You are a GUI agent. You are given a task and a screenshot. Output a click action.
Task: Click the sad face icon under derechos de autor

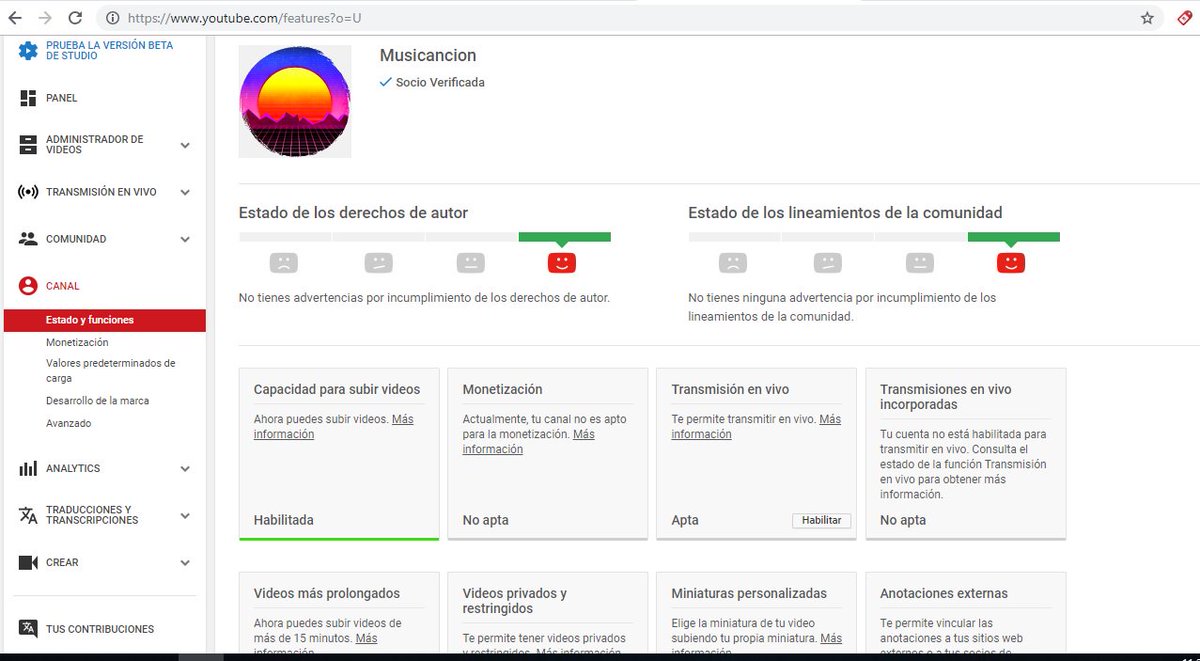pyautogui.click(x=284, y=263)
